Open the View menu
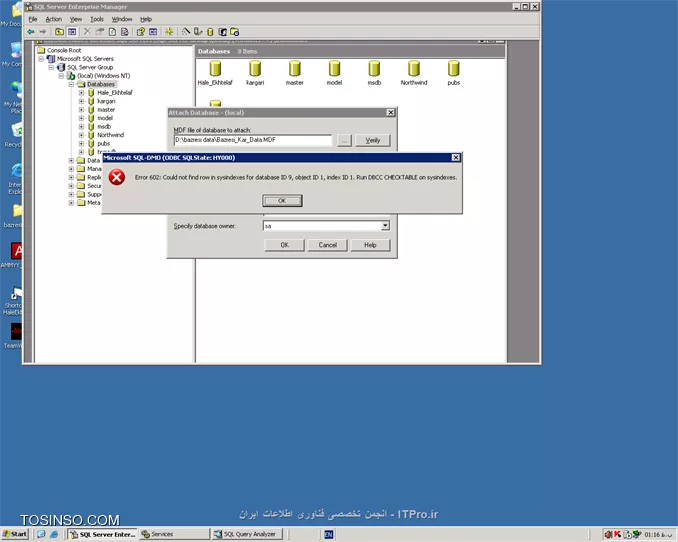678x542 pixels. 76,19
